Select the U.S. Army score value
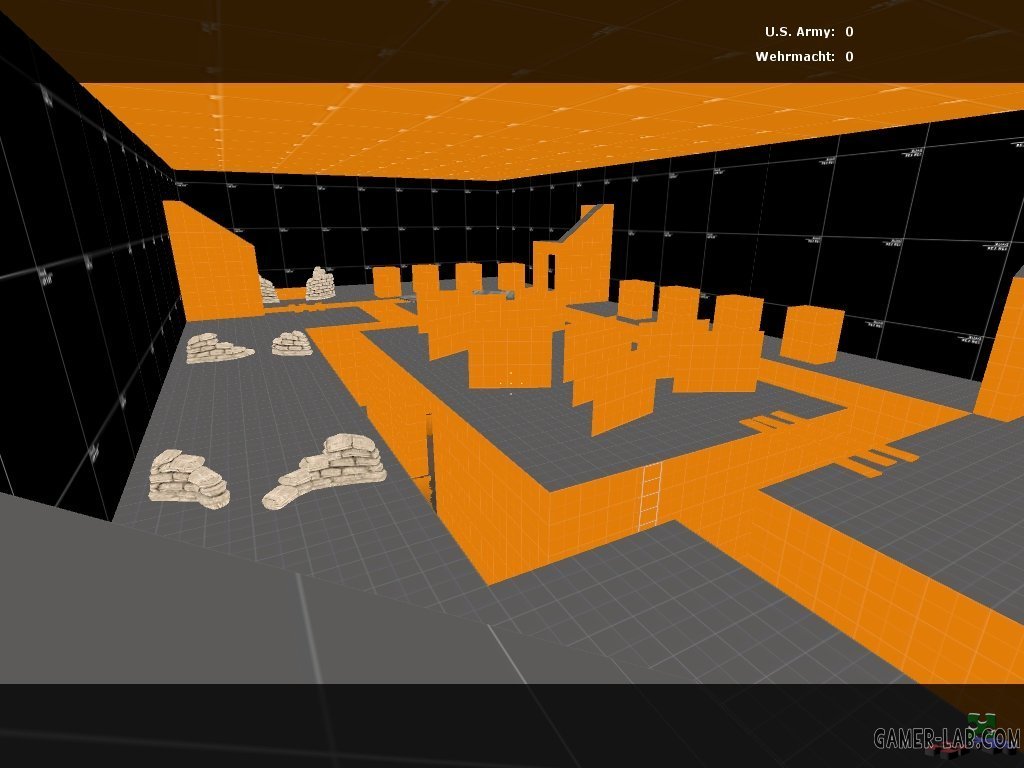 pos(849,32)
